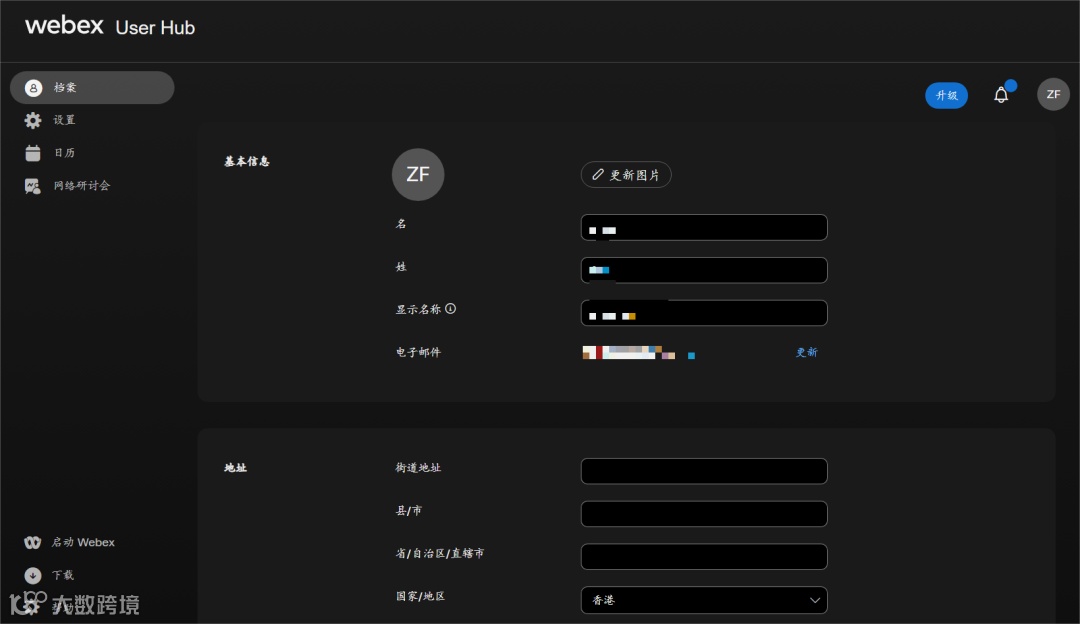Focus the 姓 last name field

[704, 270]
